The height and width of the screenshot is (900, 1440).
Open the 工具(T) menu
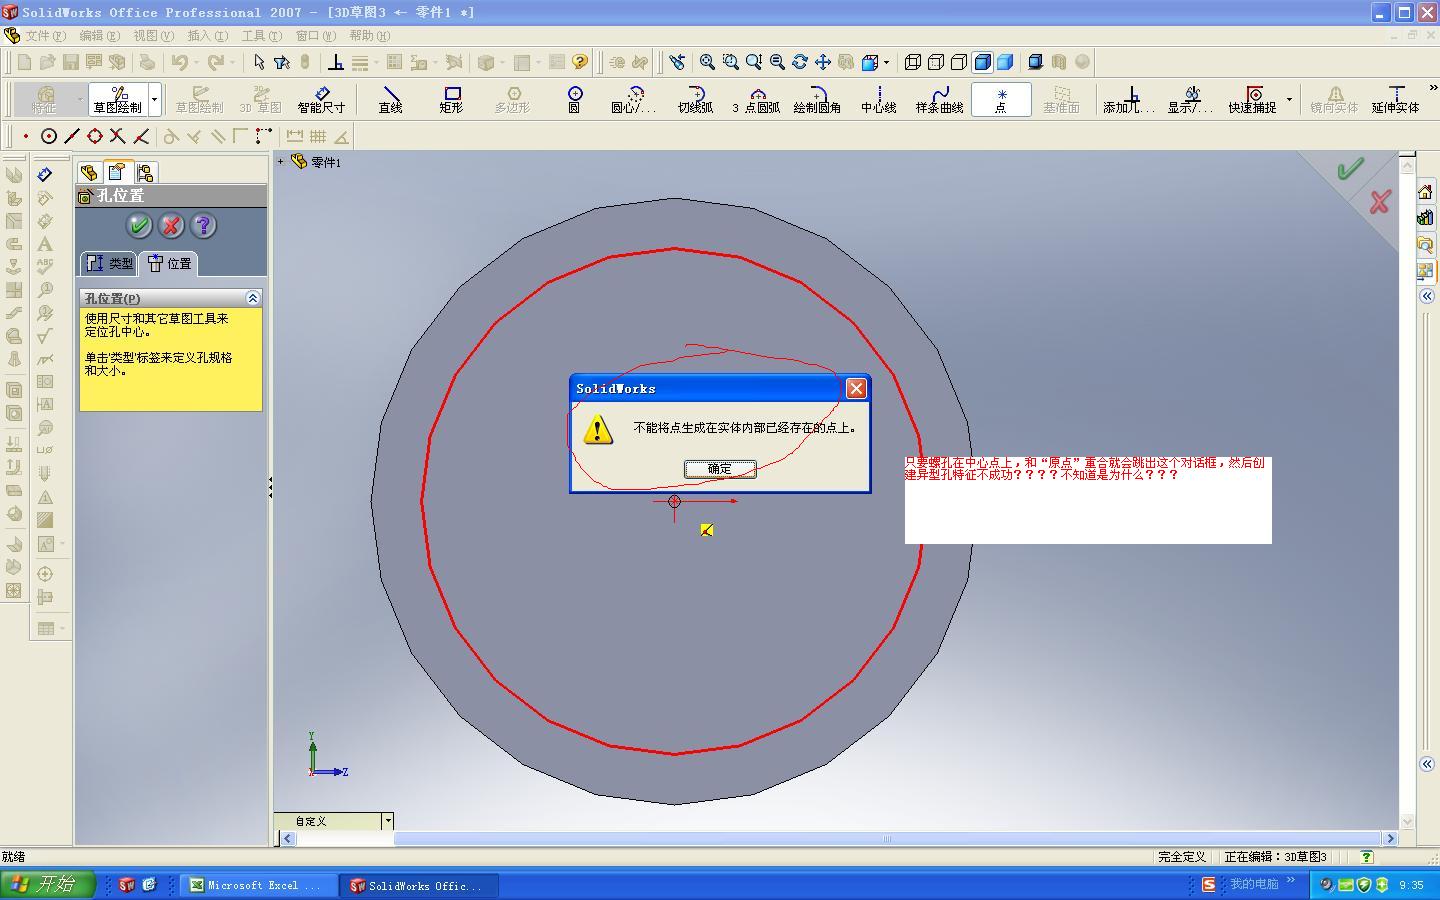262,36
